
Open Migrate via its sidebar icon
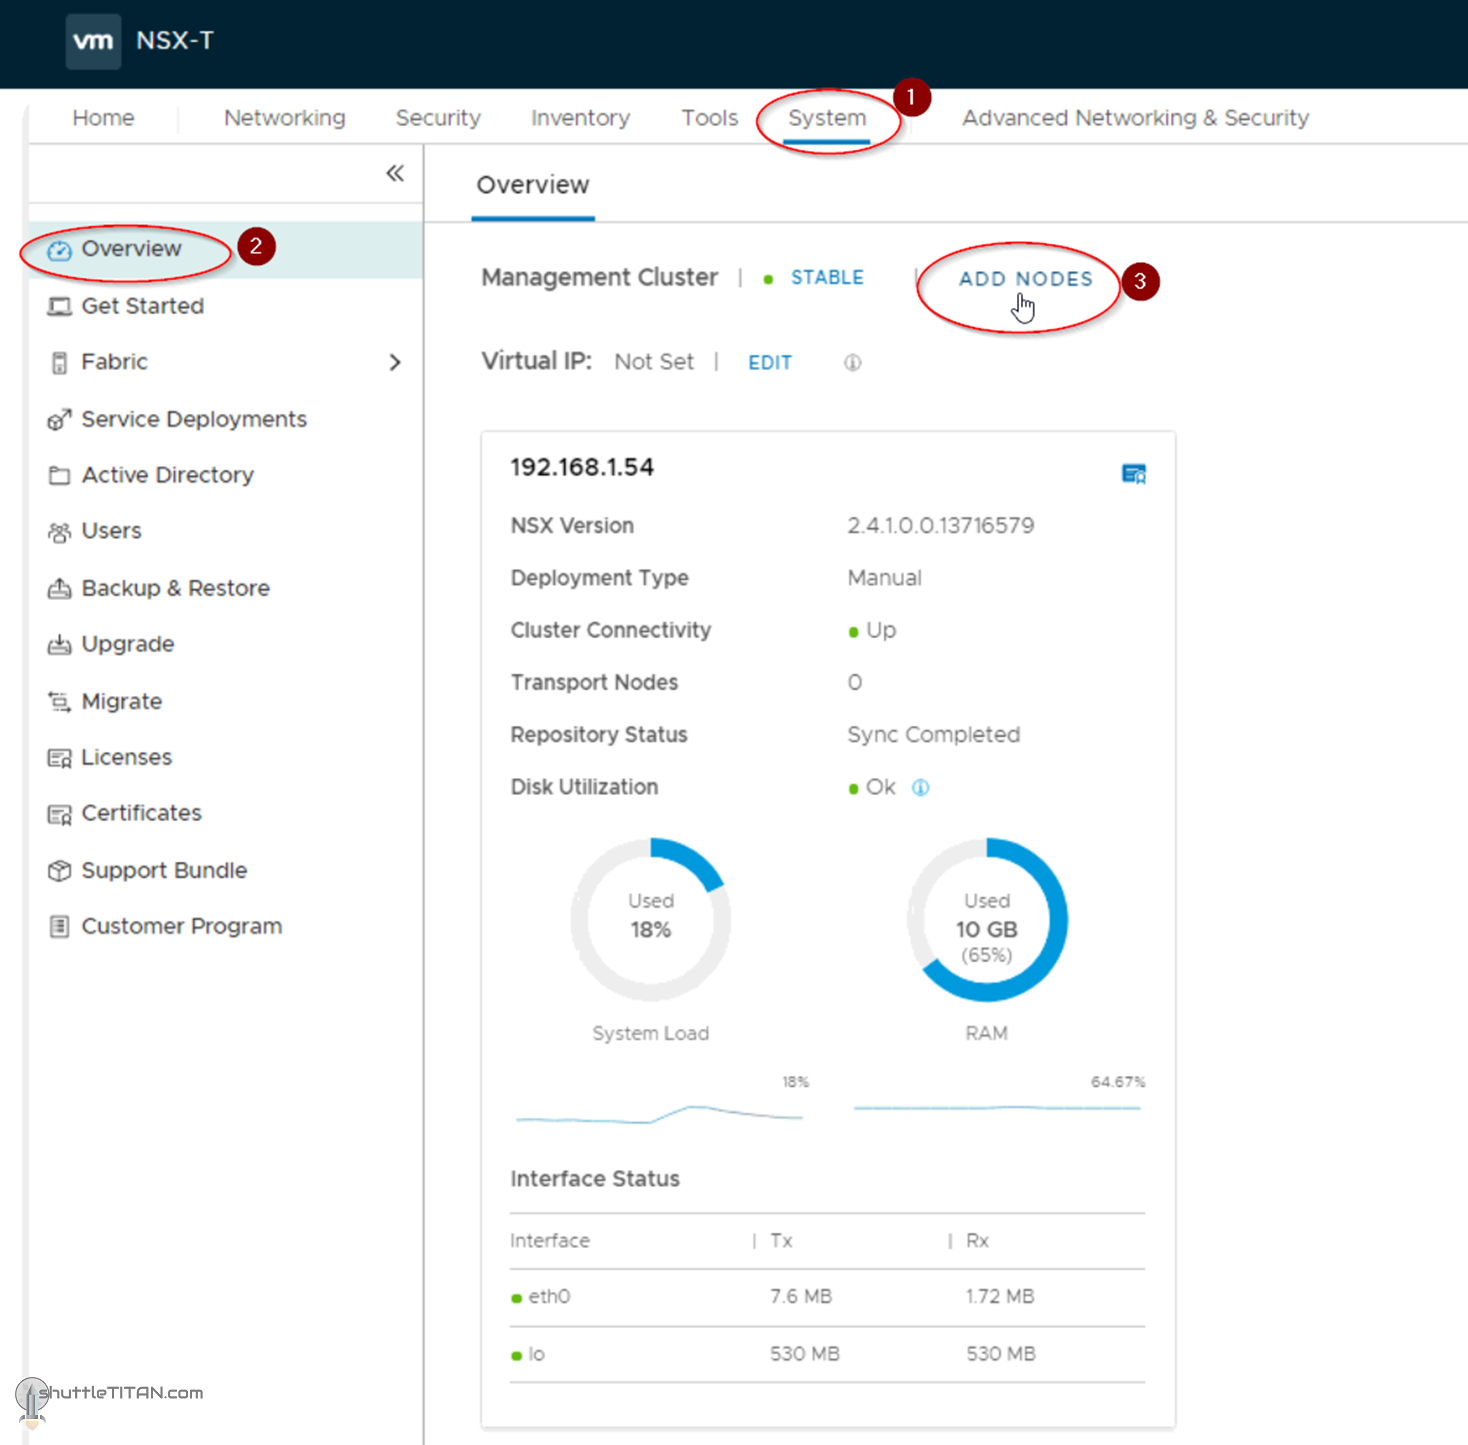pyautogui.click(x=60, y=701)
